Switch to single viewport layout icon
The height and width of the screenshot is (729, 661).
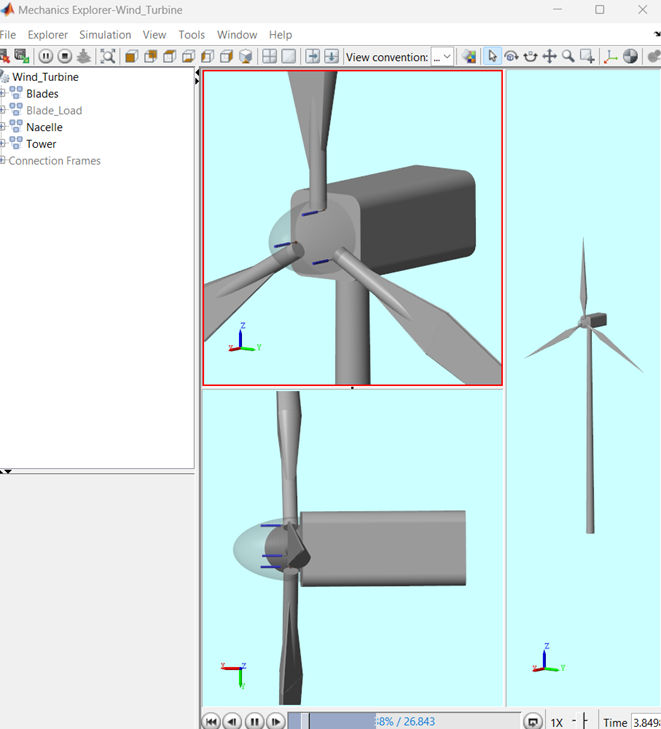(x=289, y=57)
